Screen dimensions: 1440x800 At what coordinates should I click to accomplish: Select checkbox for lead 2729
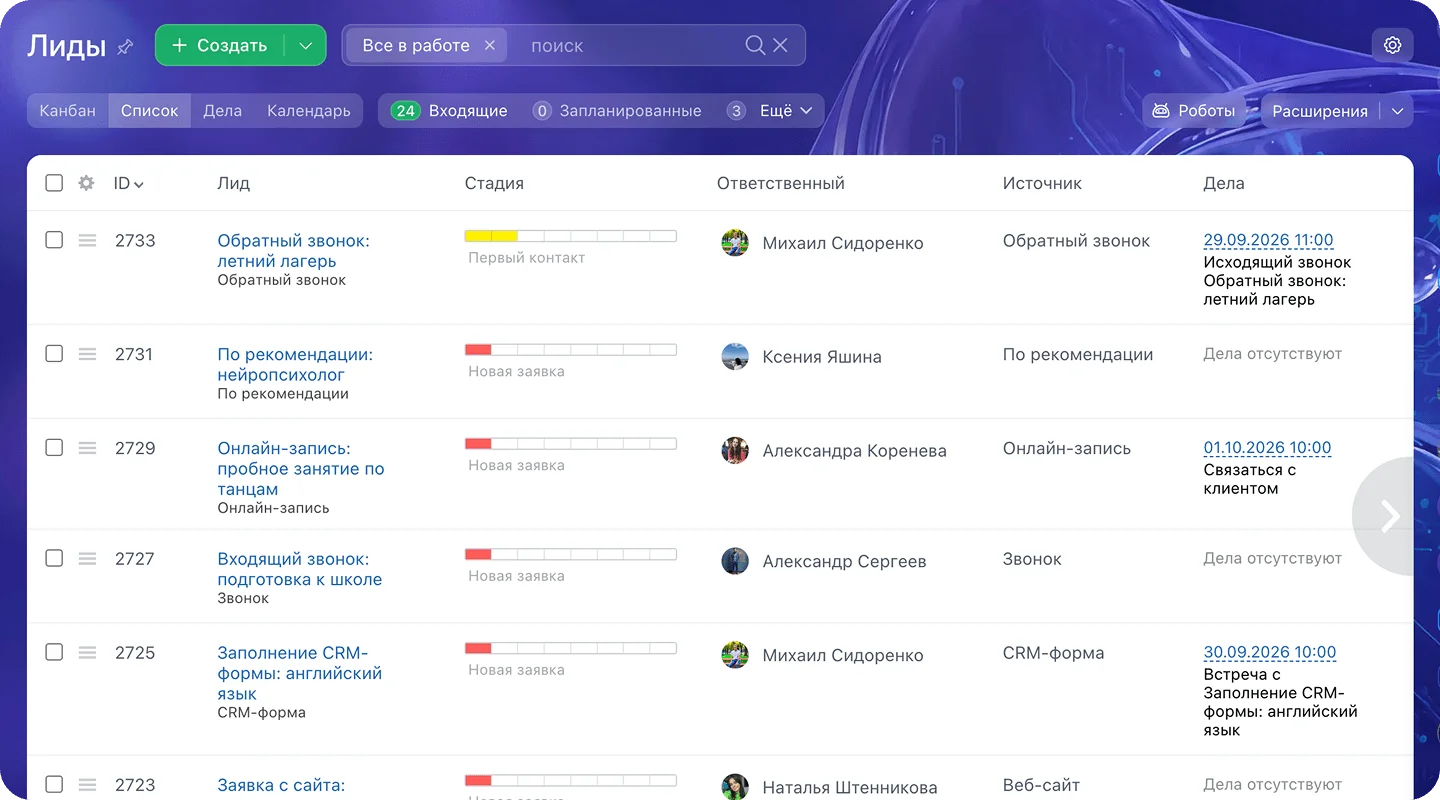tap(54, 448)
